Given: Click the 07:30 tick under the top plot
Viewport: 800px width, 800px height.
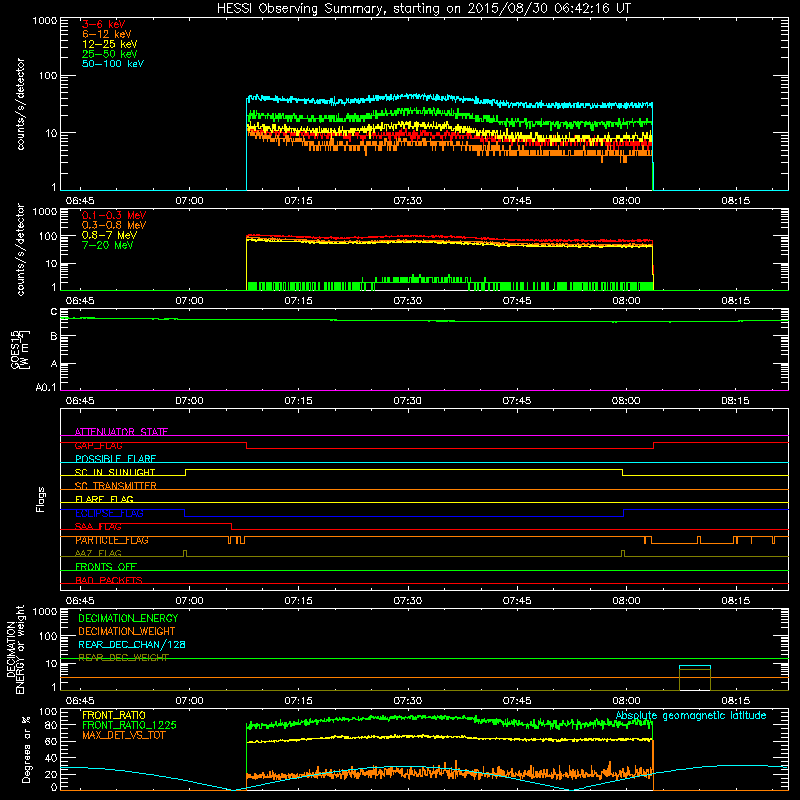Looking at the screenshot, I should (x=408, y=201).
